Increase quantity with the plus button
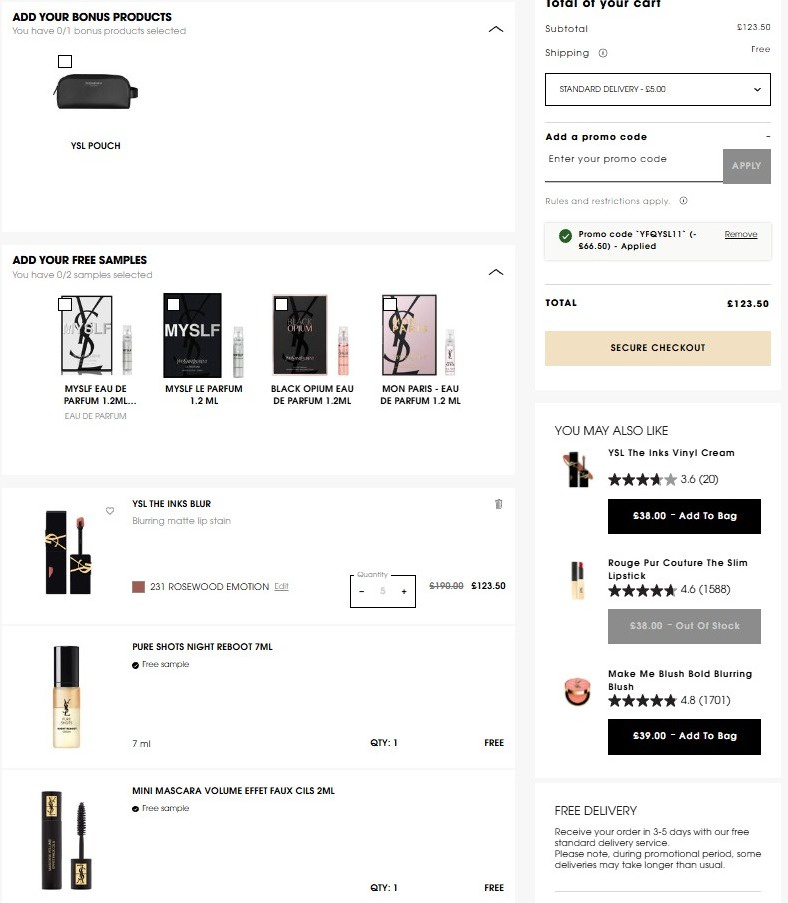 coord(404,591)
